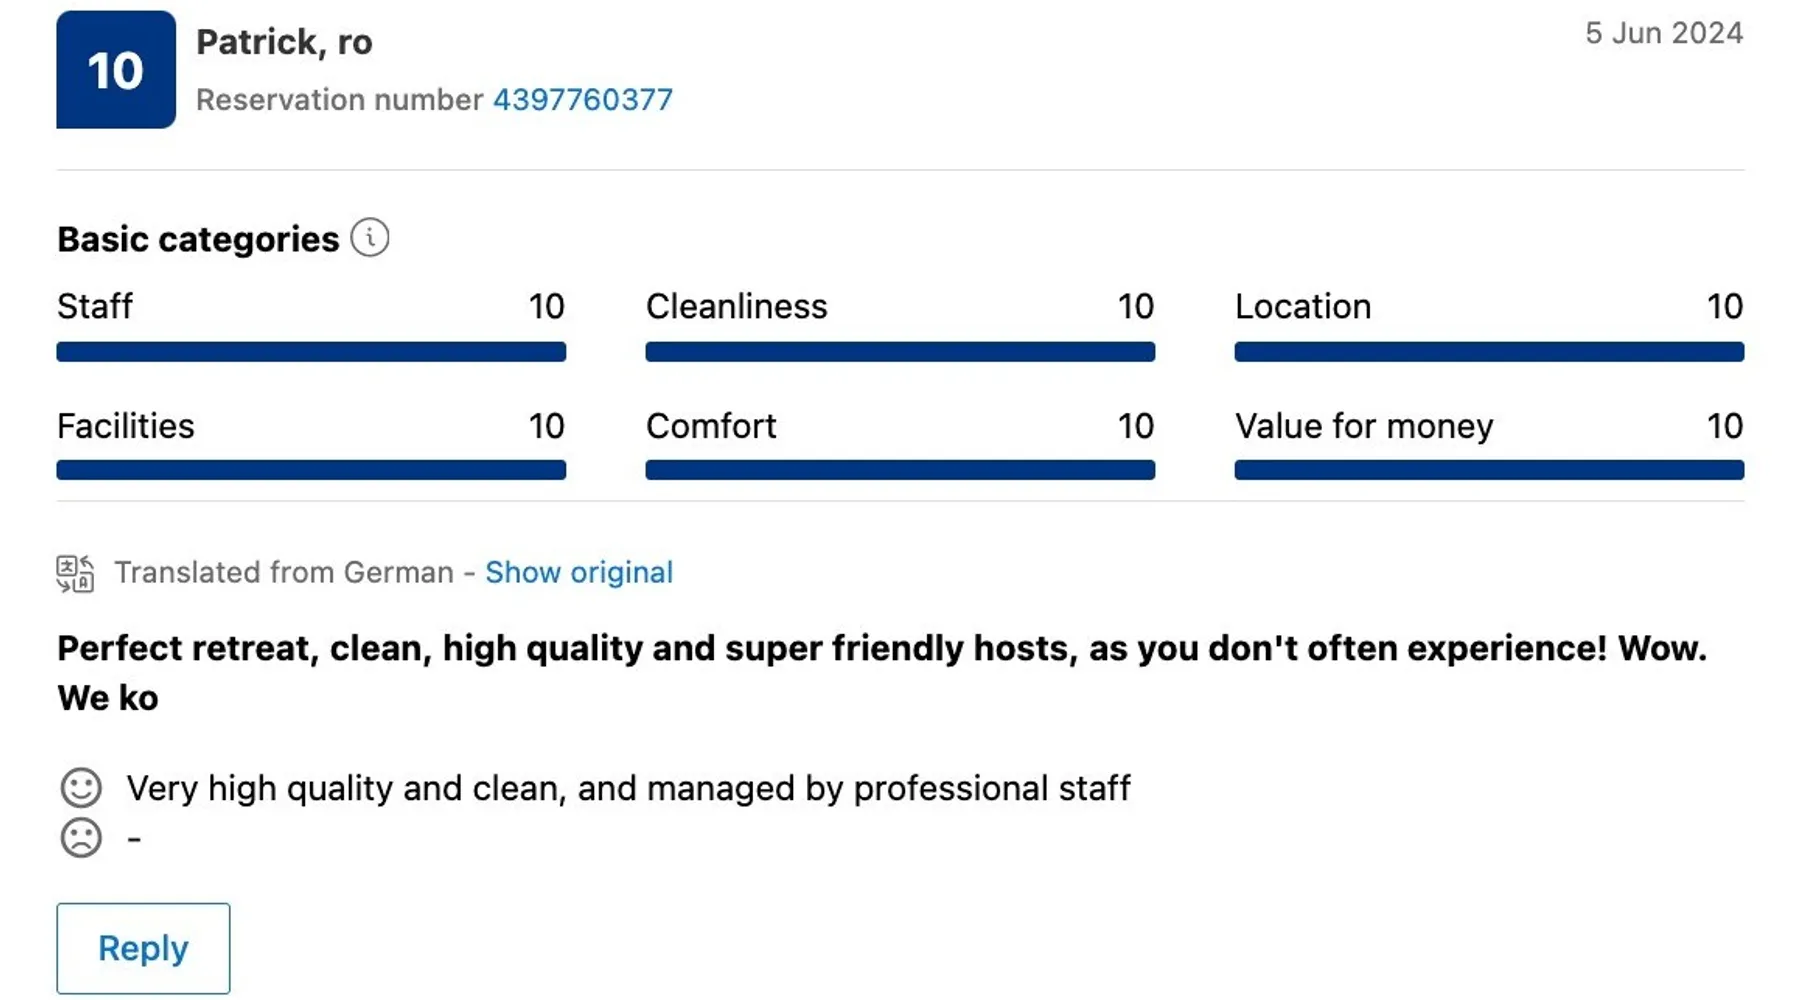Click the Facilities rating bar
The image size is (1800, 1000).
point(311,470)
